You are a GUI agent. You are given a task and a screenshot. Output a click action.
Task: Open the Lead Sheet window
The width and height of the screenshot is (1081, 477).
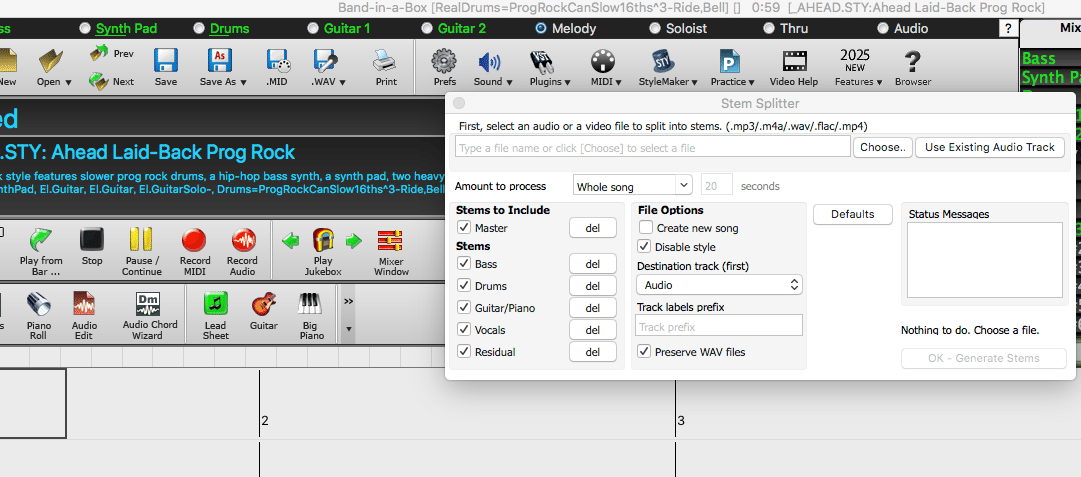216,316
